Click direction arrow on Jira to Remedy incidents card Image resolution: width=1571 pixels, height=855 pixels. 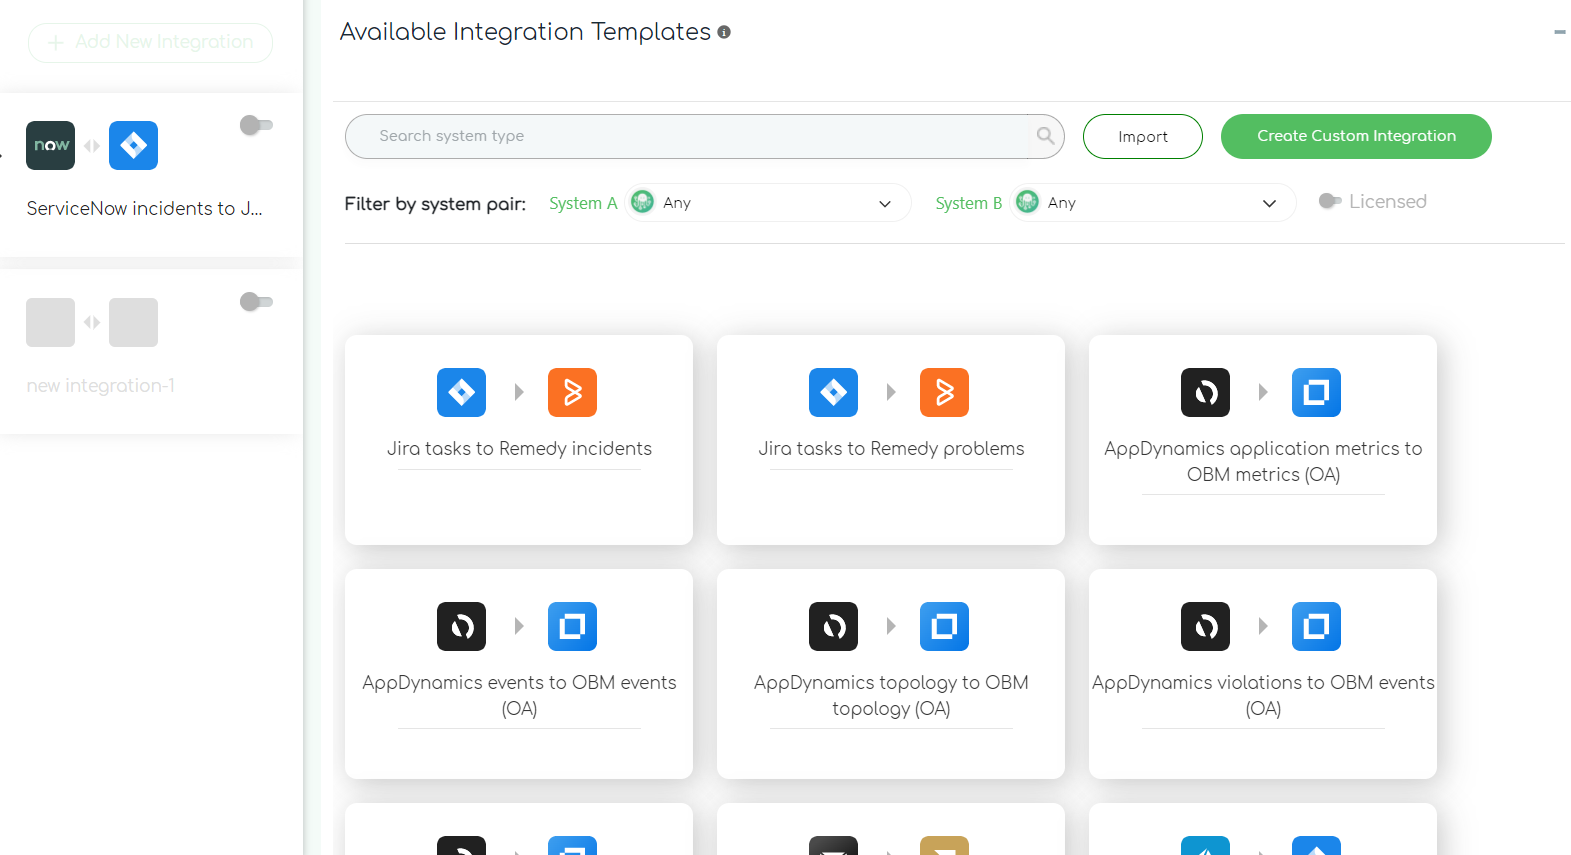[x=519, y=392]
